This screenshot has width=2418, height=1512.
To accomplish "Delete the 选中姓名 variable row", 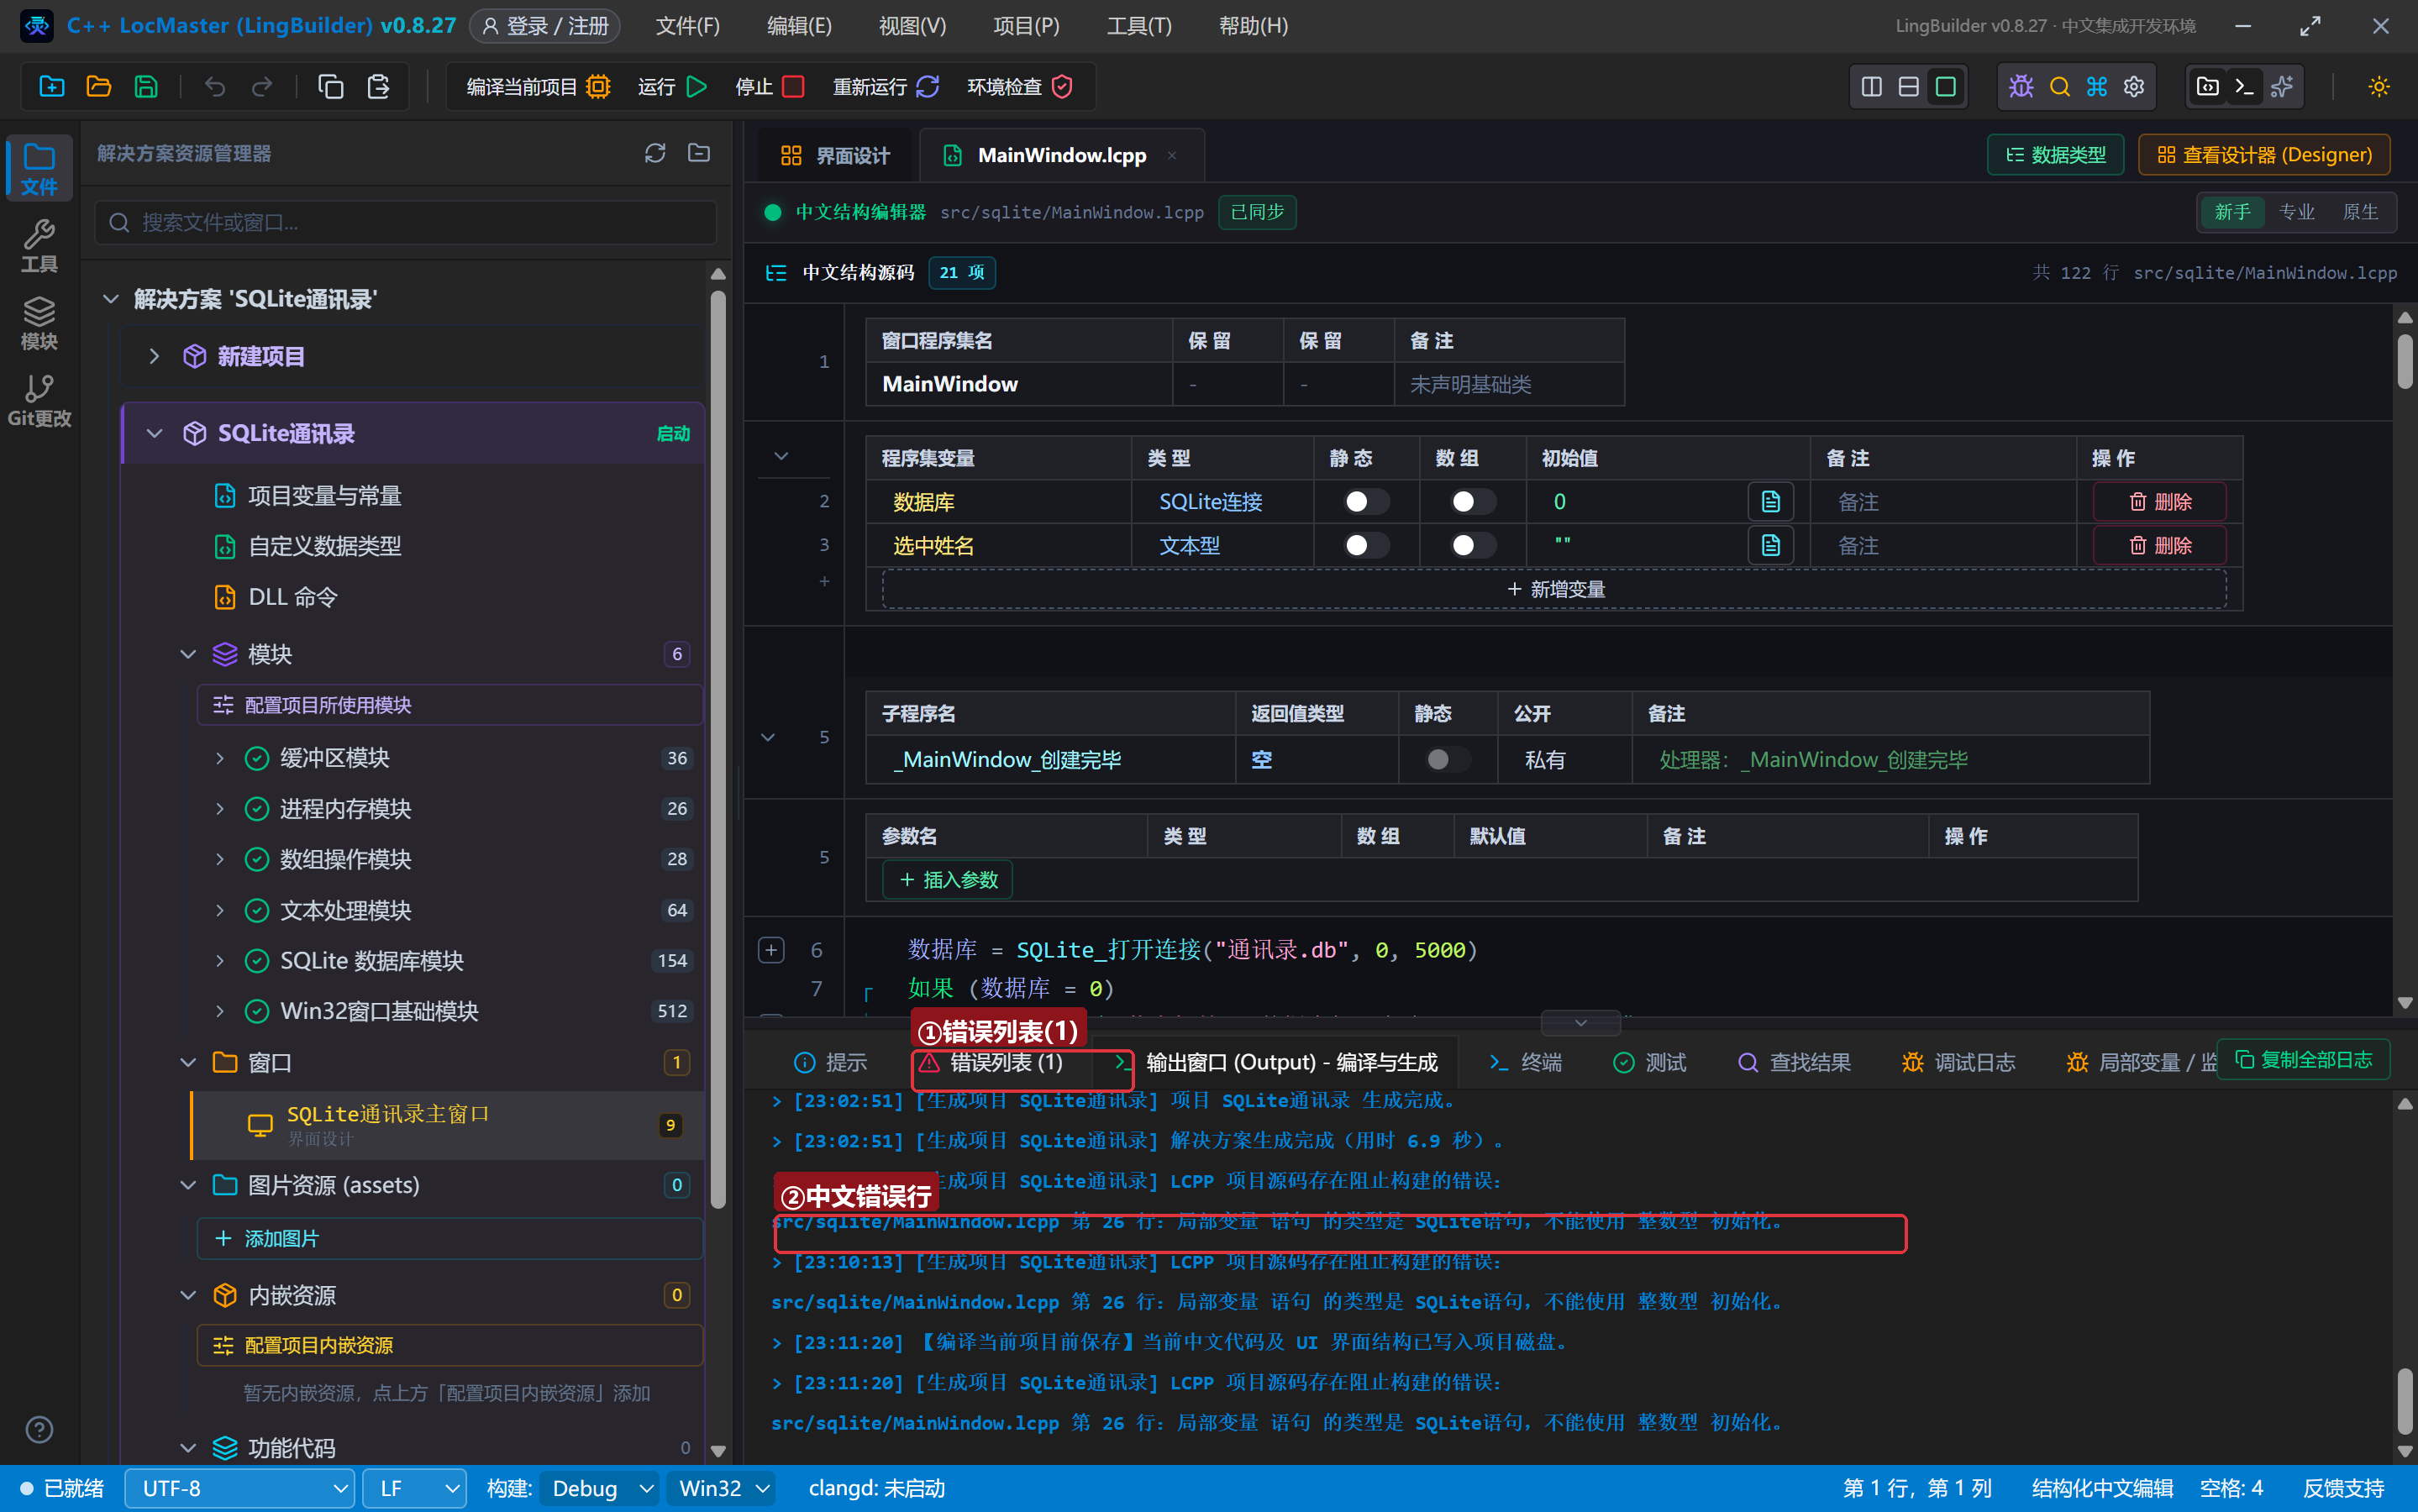I will click(x=2160, y=546).
